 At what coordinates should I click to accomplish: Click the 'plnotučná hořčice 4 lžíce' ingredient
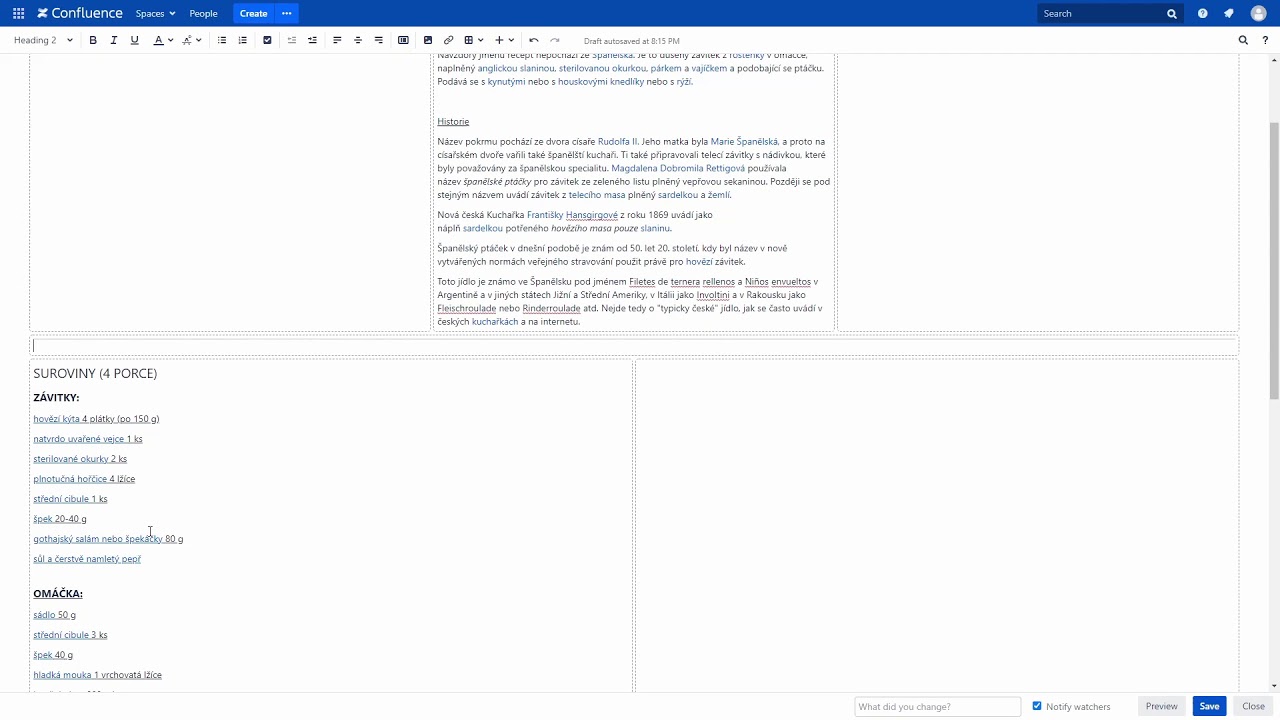pos(84,479)
